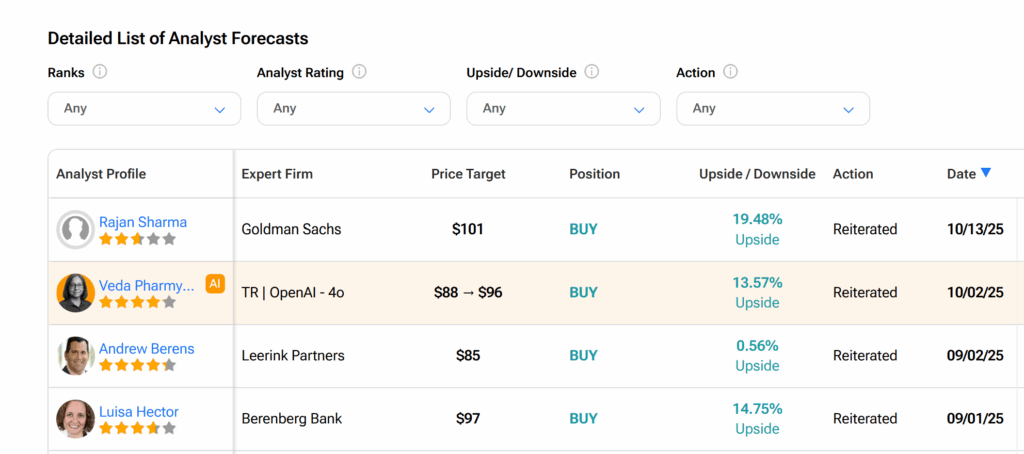Expand the Analyst Rating dropdown

click(353, 109)
